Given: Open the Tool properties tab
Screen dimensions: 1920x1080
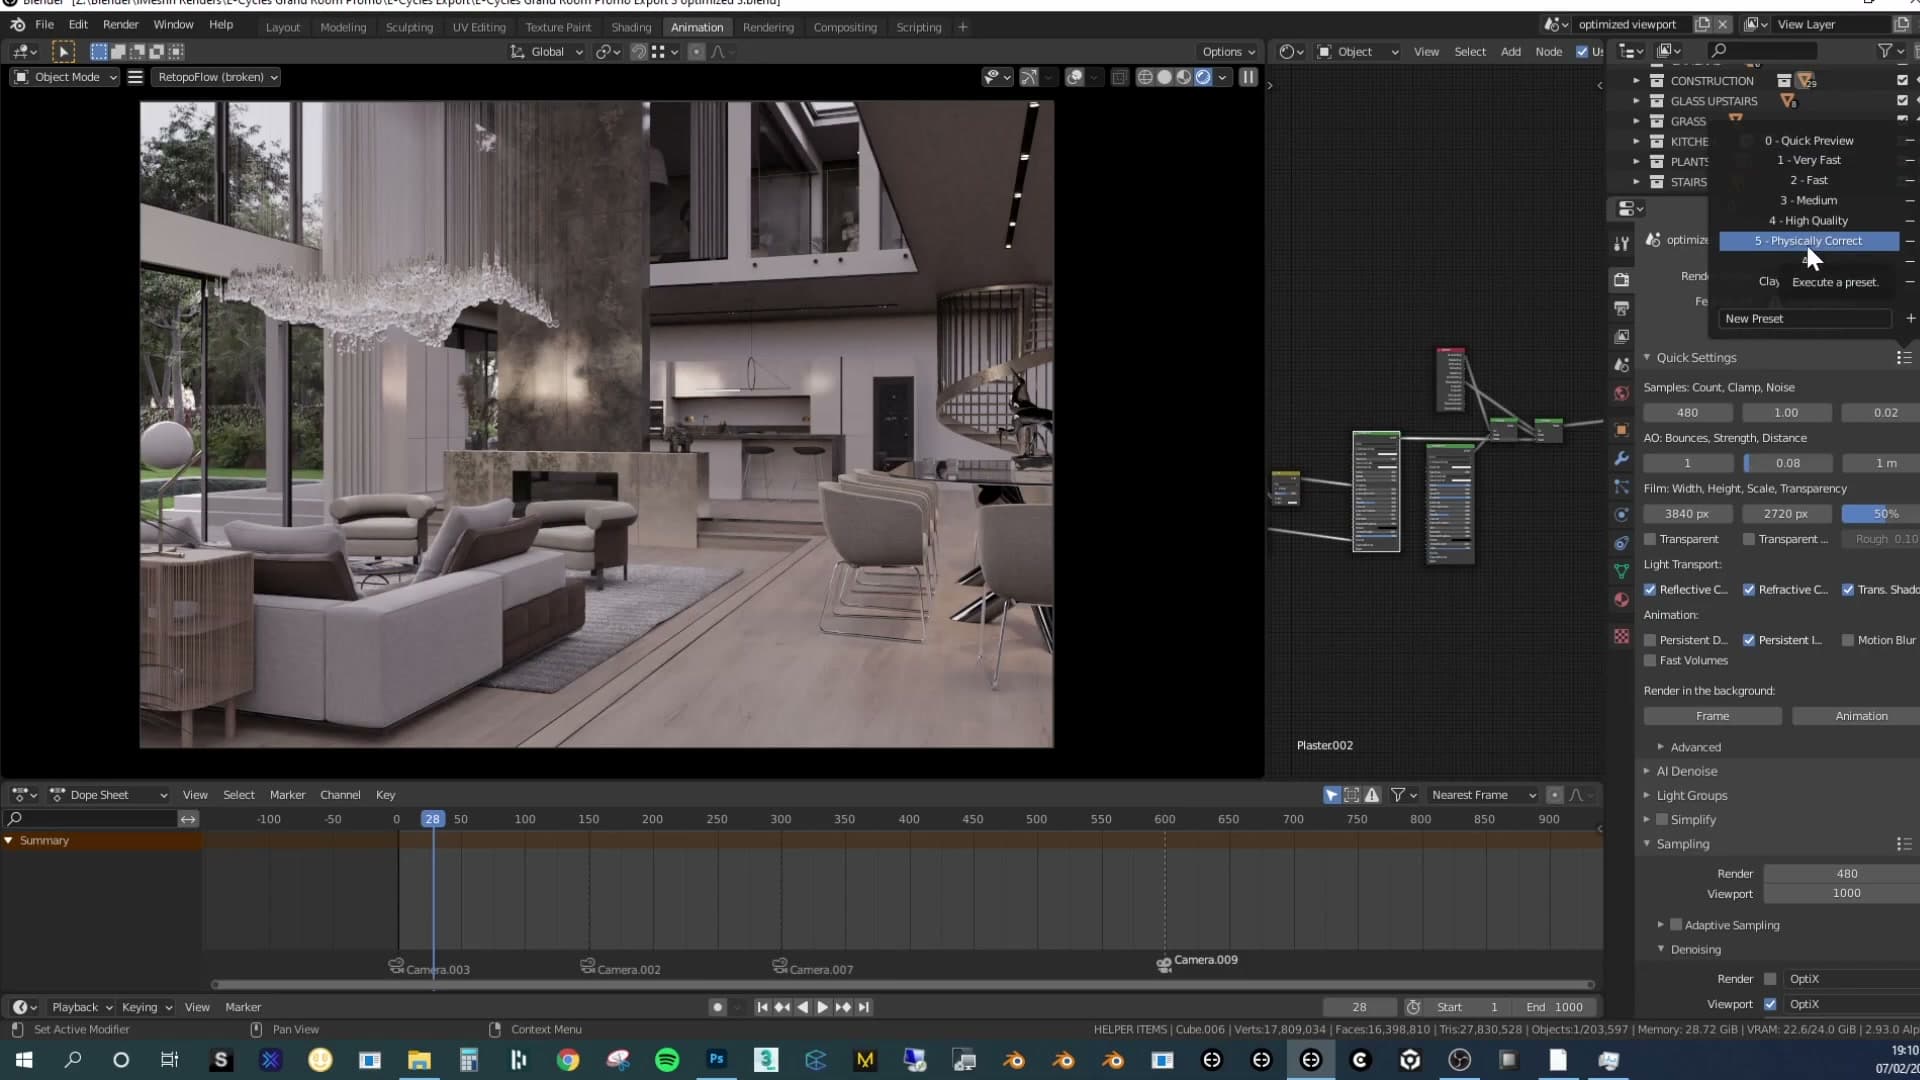Looking at the screenshot, I should click(x=1621, y=243).
